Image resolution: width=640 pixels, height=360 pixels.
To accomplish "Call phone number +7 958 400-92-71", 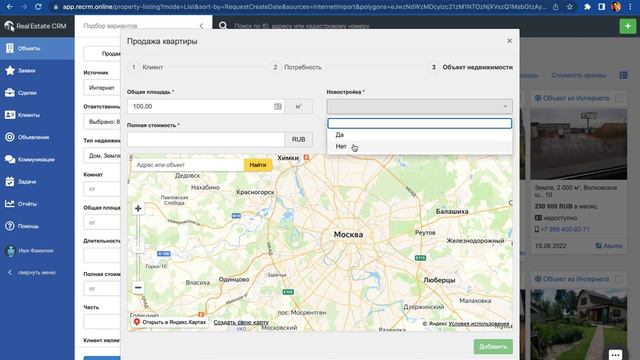I will [x=565, y=229].
